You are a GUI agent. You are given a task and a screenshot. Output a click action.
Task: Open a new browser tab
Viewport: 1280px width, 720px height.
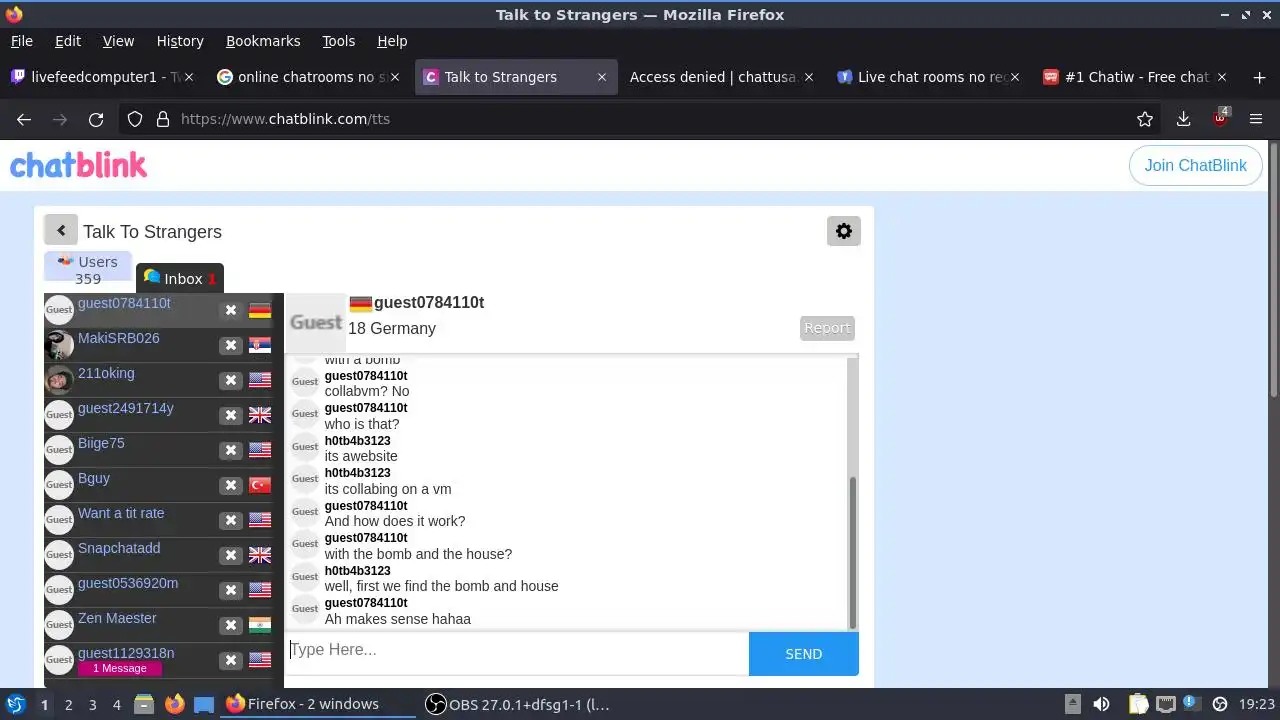(1259, 77)
